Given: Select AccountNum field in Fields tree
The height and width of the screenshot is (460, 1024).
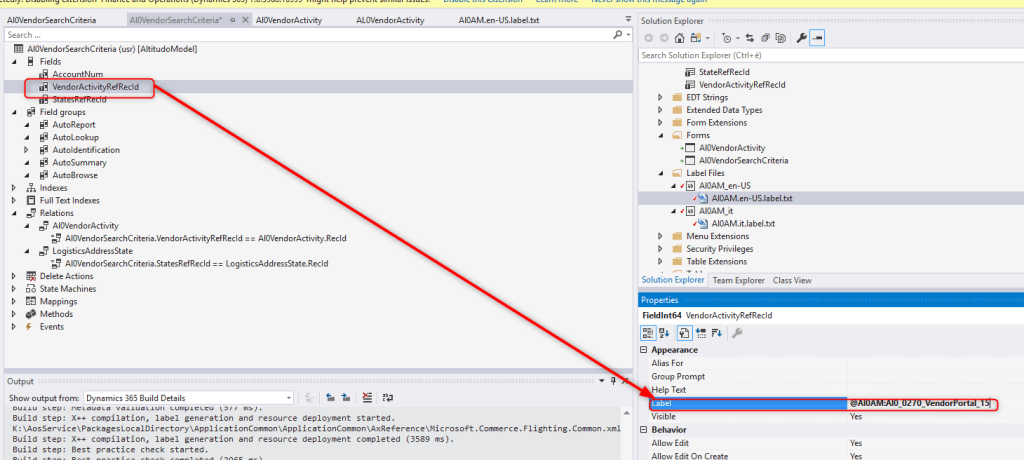Looking at the screenshot, I should tap(77, 74).
